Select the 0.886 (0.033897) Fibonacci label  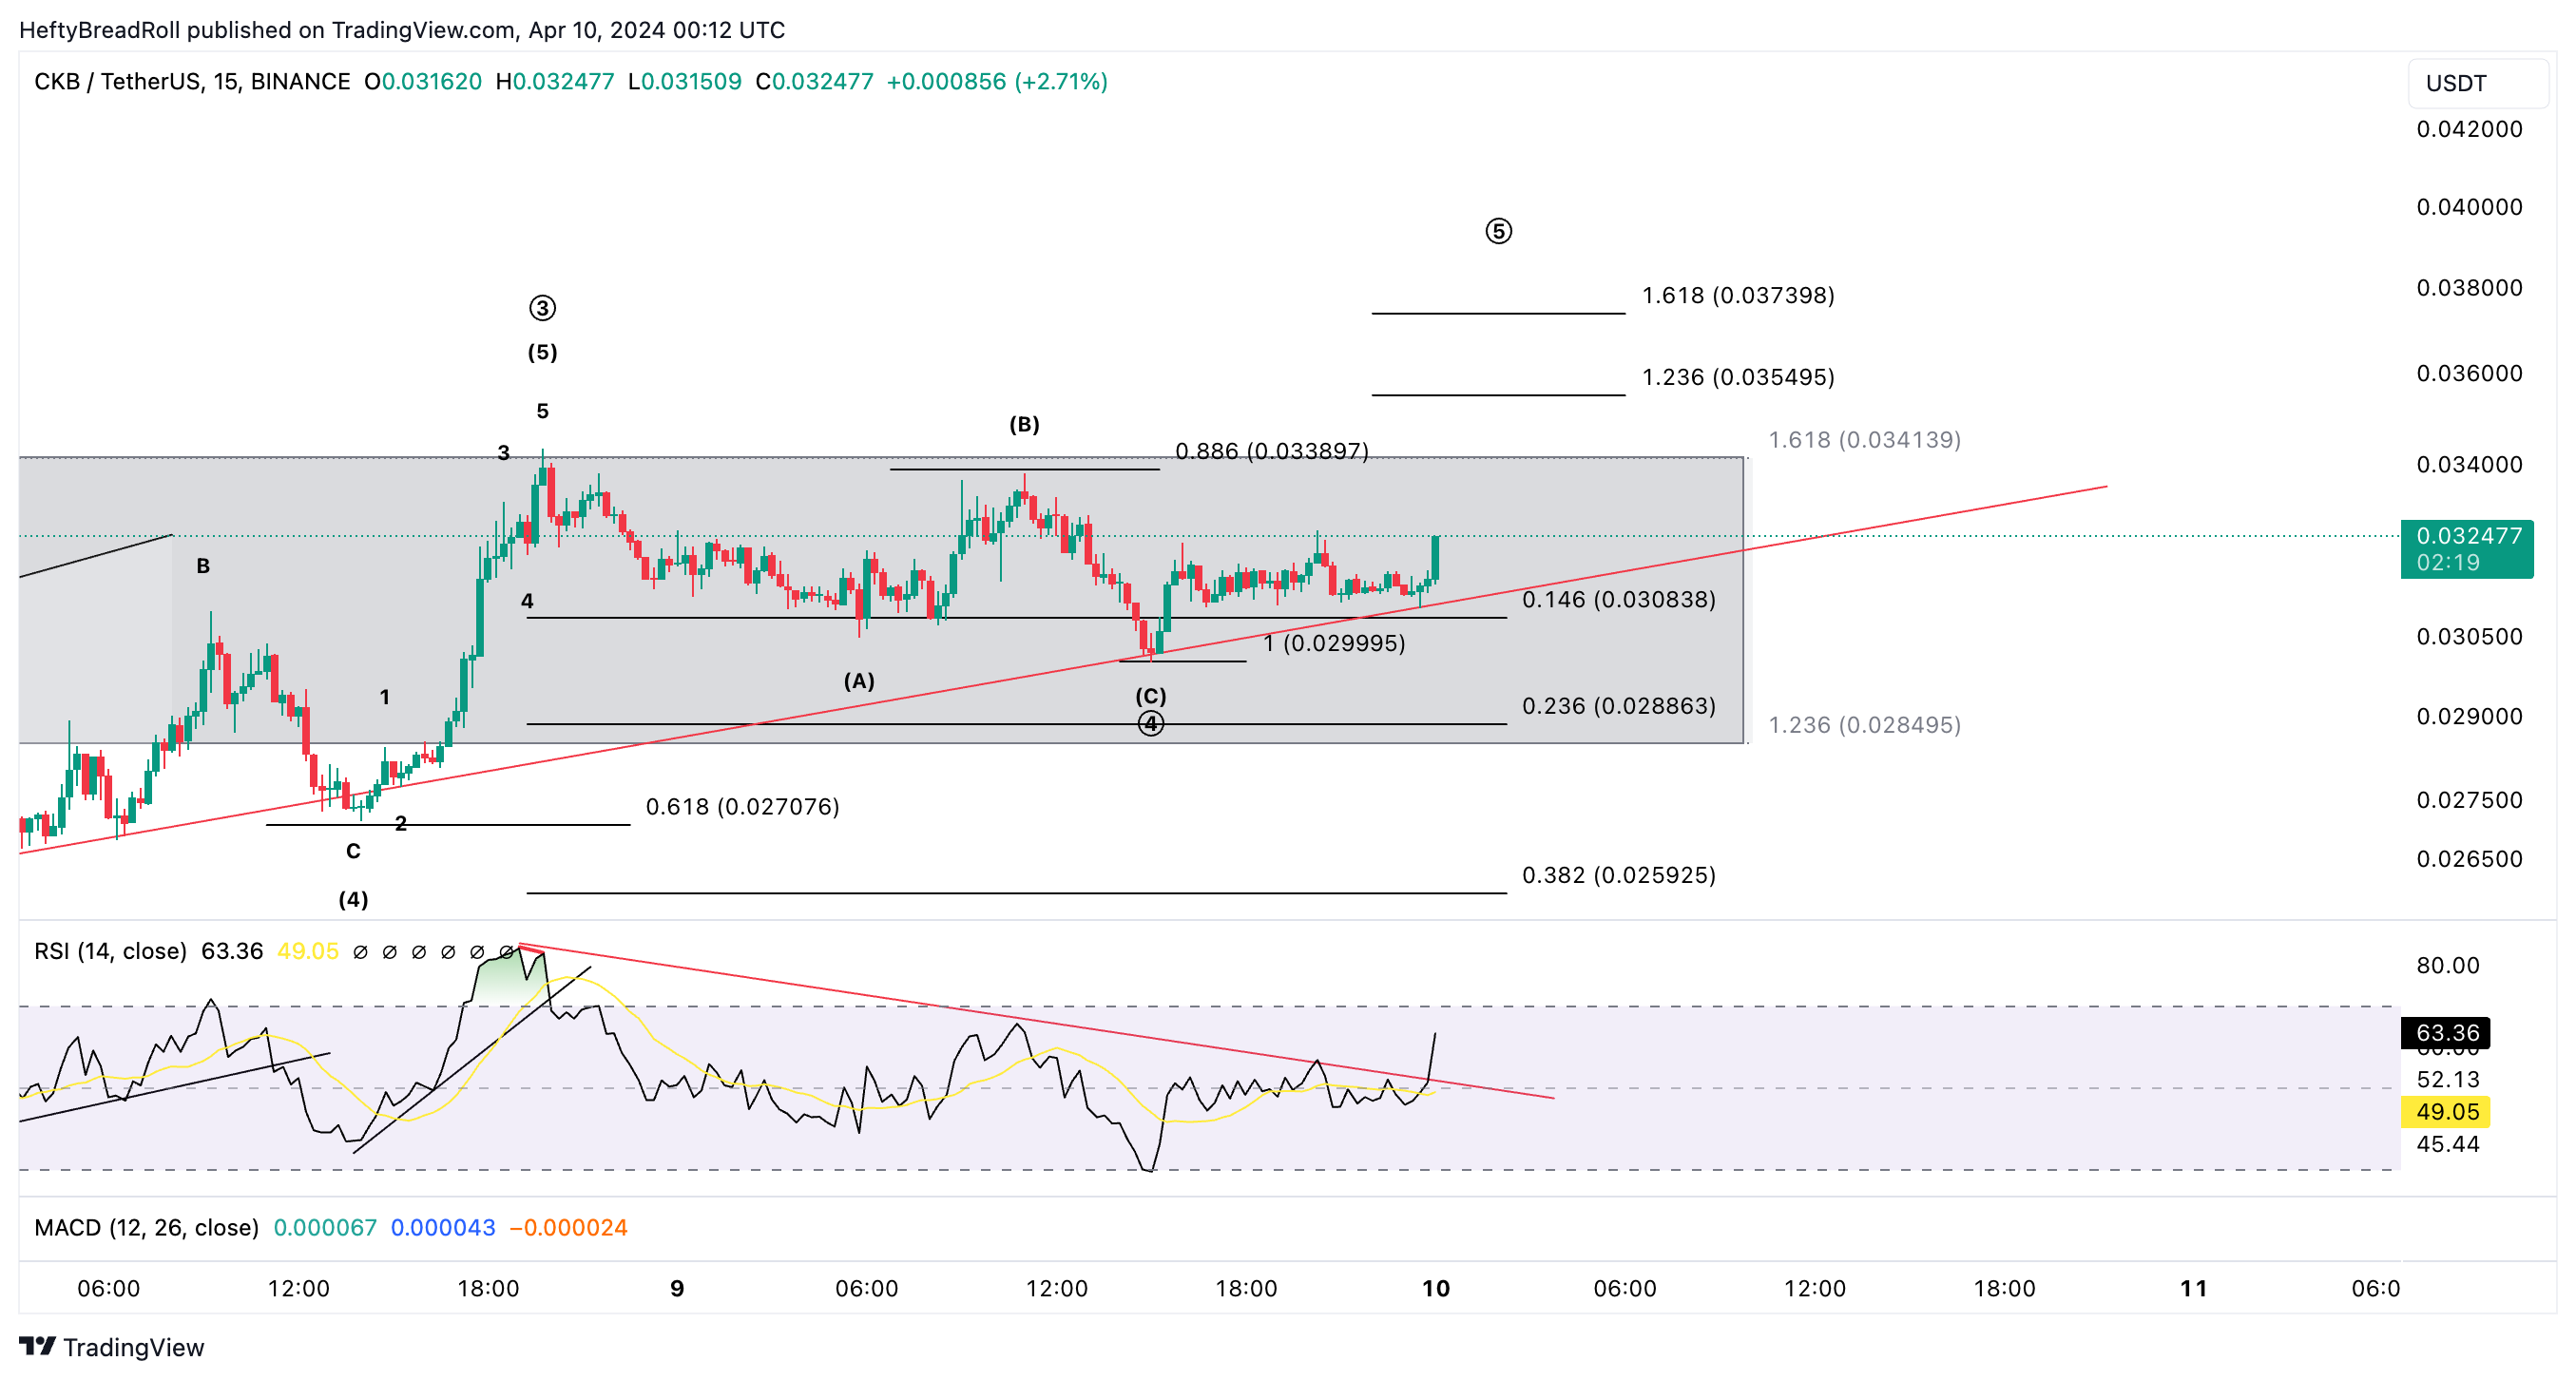pyautogui.click(x=1271, y=451)
